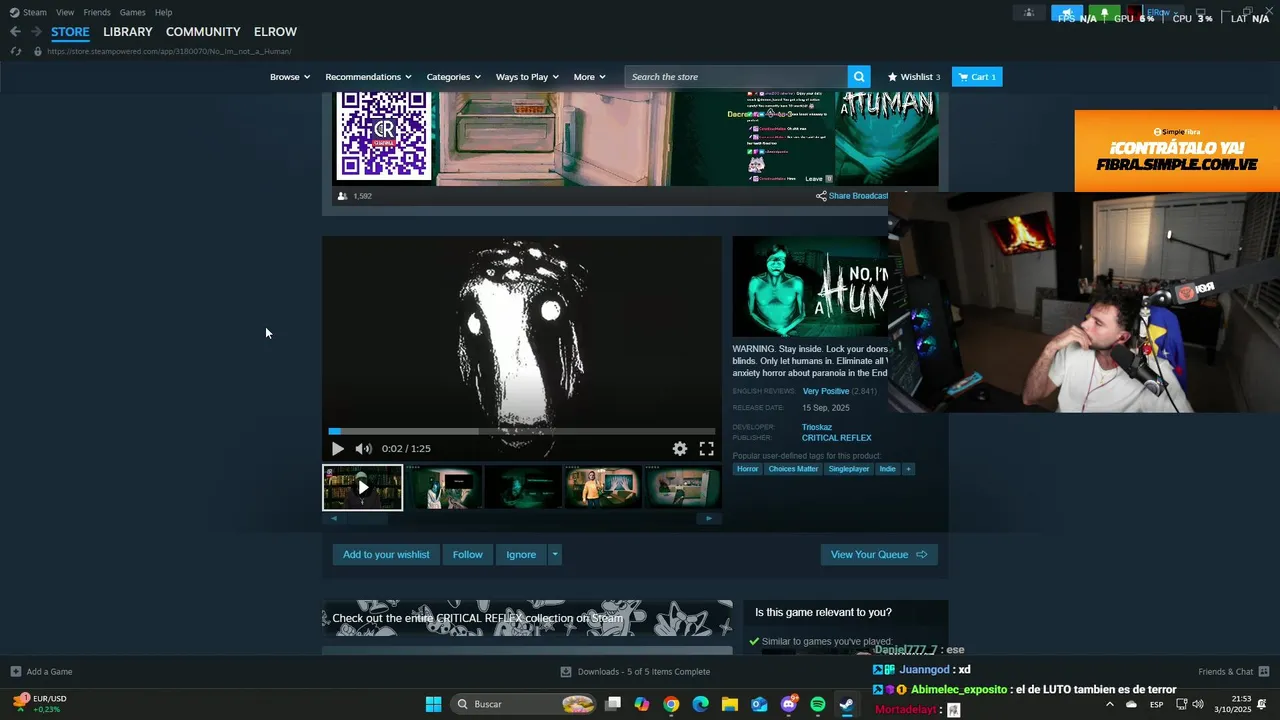Open Google Chrome from taskbar
This screenshot has height=720, width=1280.
pyautogui.click(x=671, y=704)
